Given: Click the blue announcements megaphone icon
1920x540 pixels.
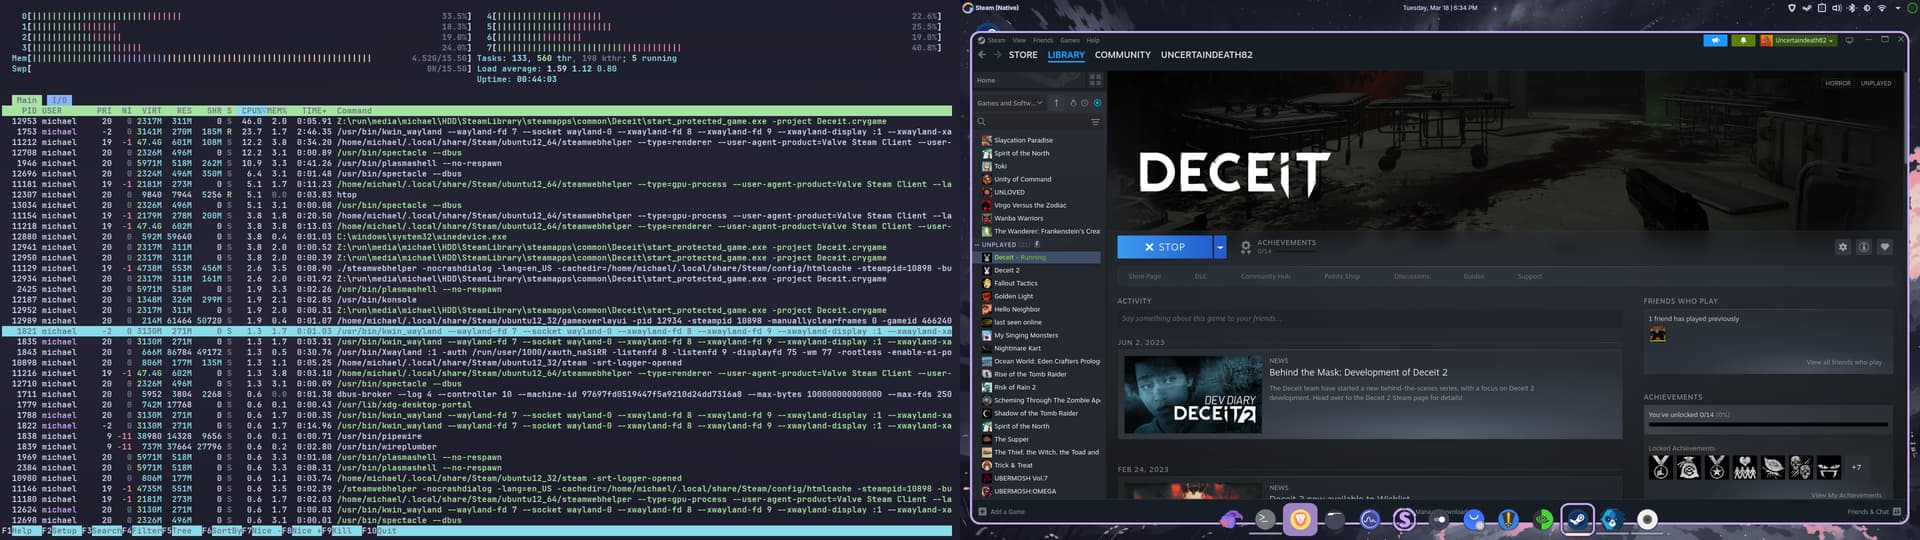Looking at the screenshot, I should [x=1715, y=41].
